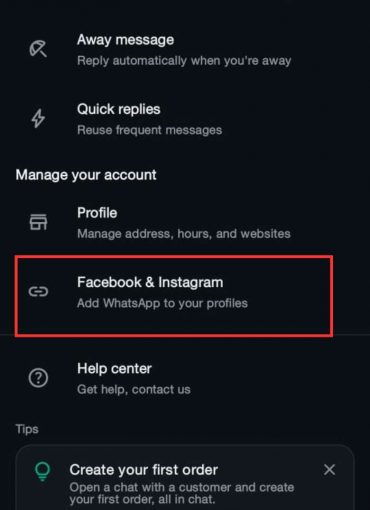Click 'Reply automatically when you're away' text

coord(184,61)
